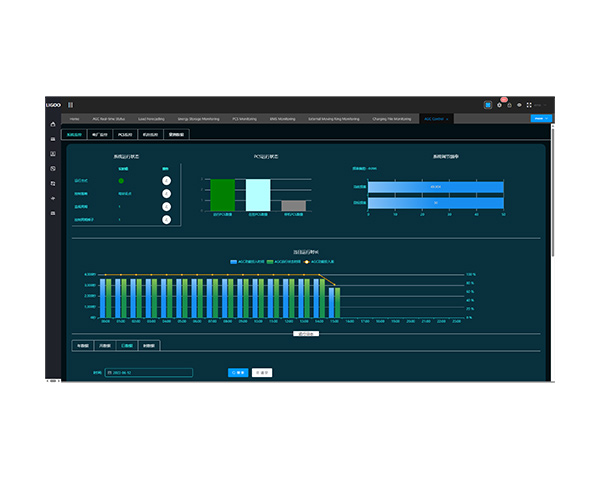Click the Home icon in left sidebar

(x=52, y=124)
